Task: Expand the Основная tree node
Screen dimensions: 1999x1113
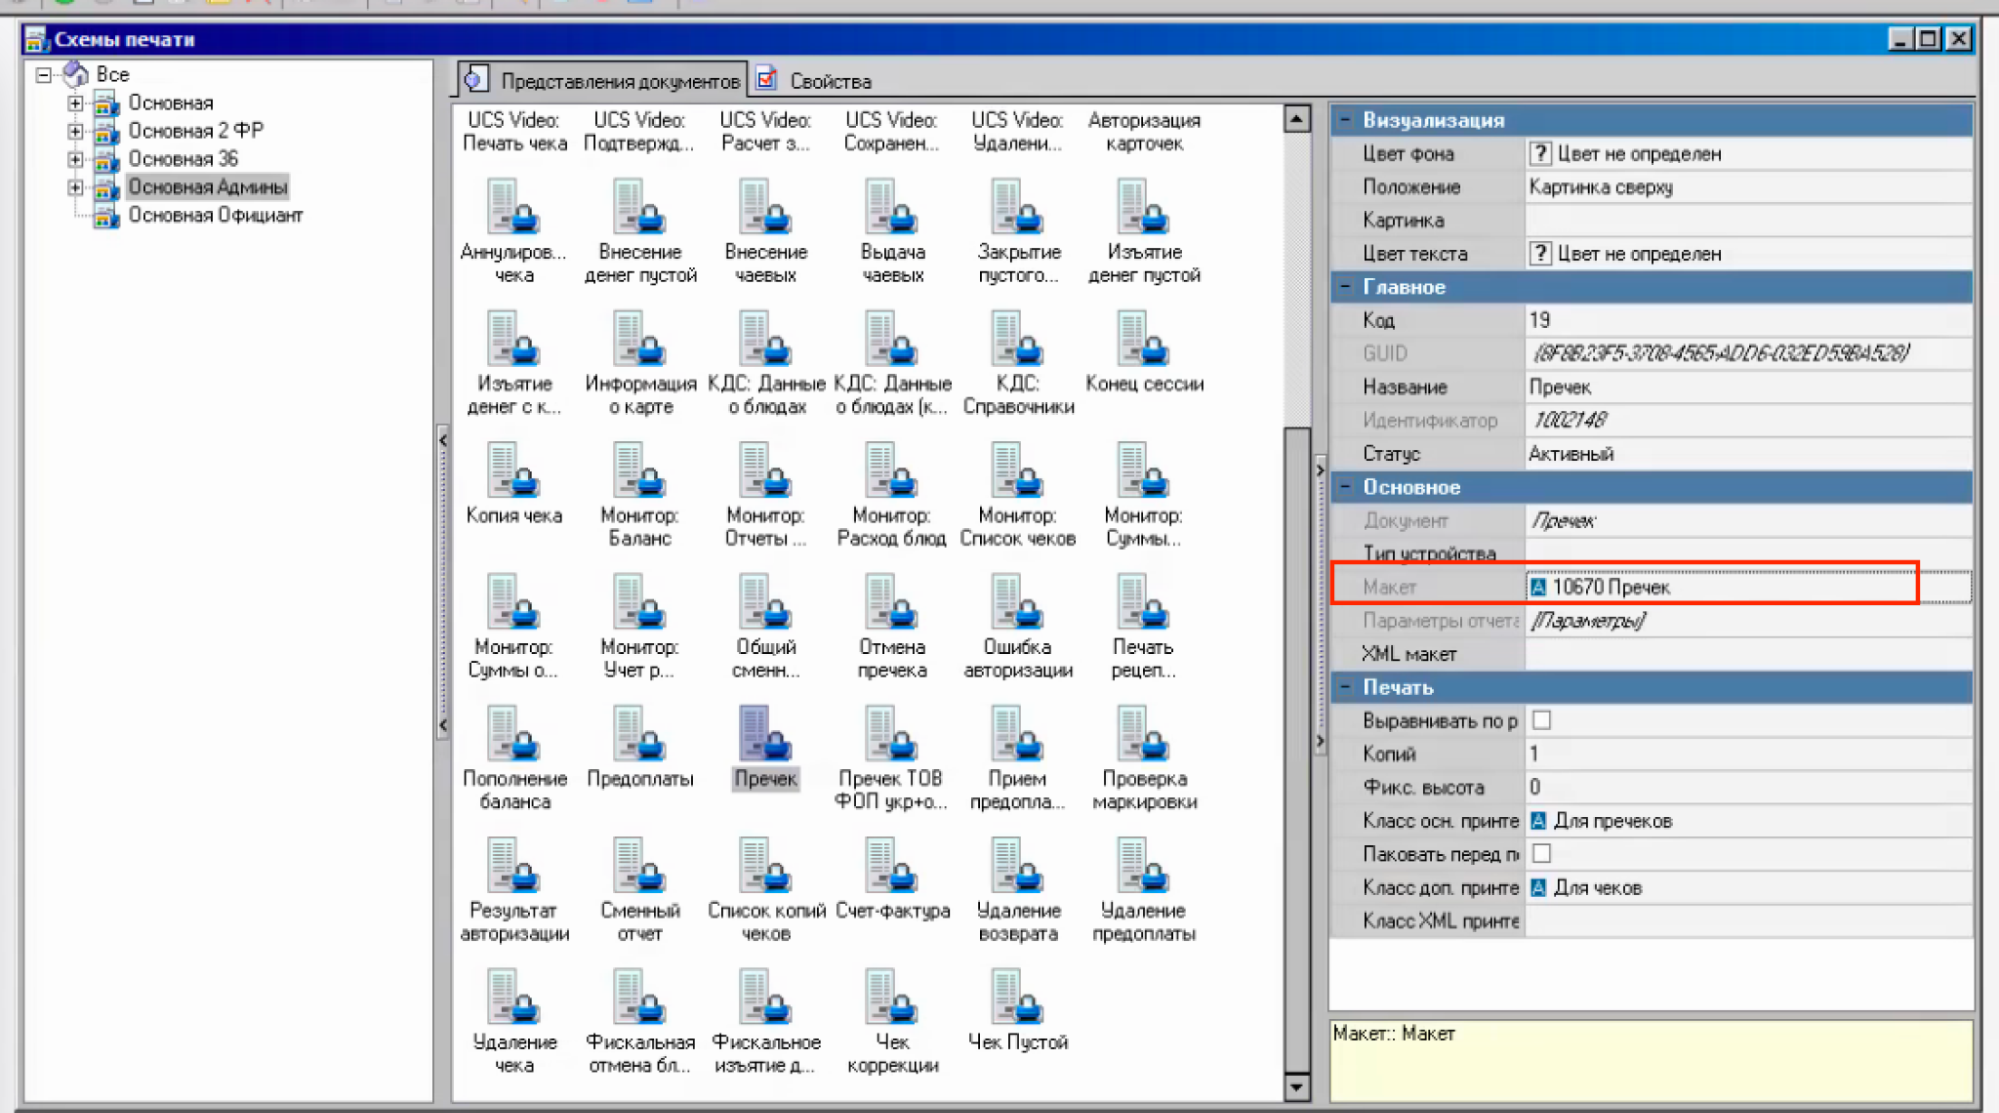Action: tap(76, 103)
